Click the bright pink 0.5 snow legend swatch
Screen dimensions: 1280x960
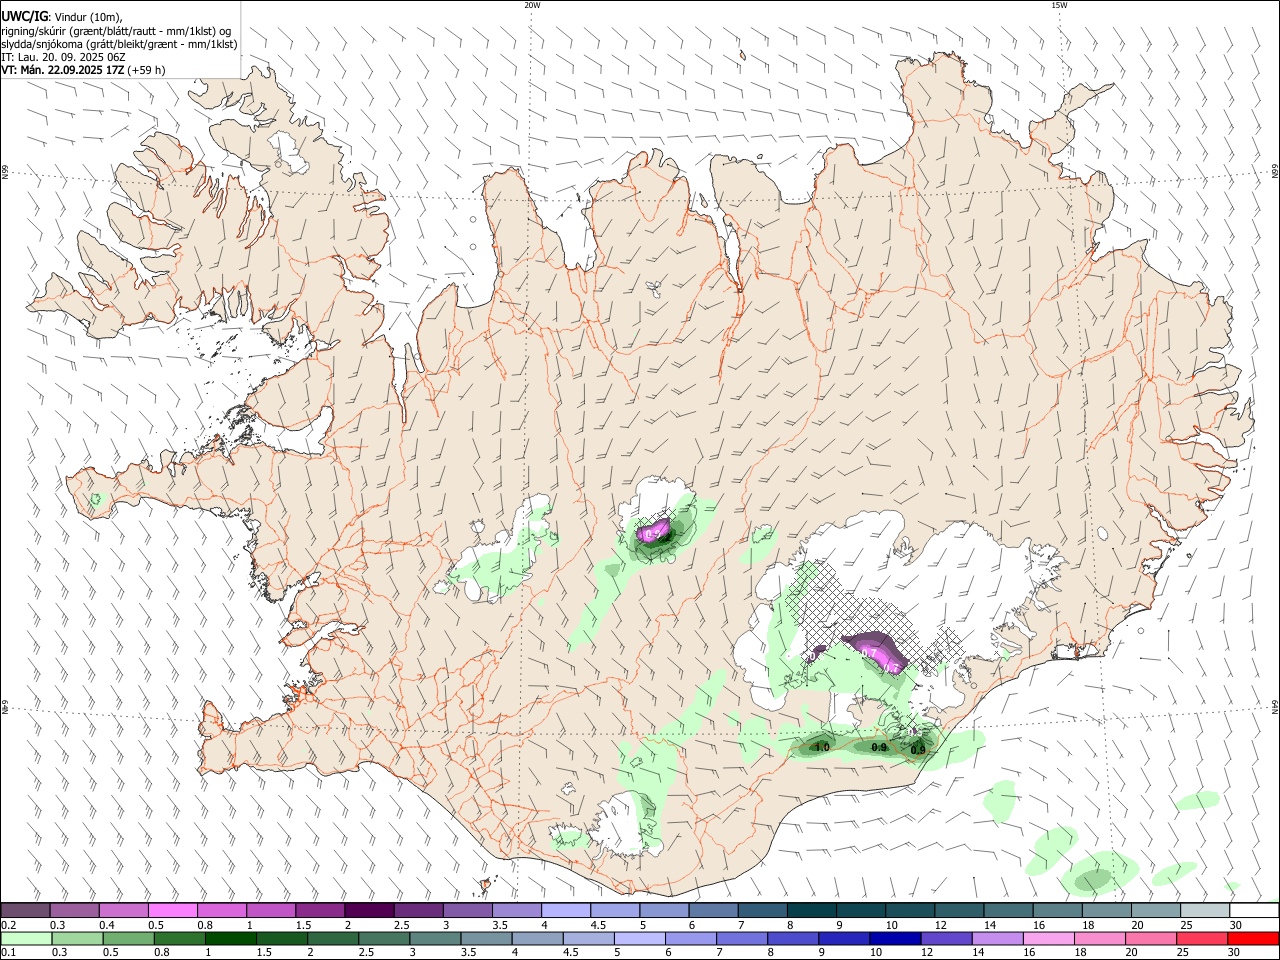click(173, 911)
